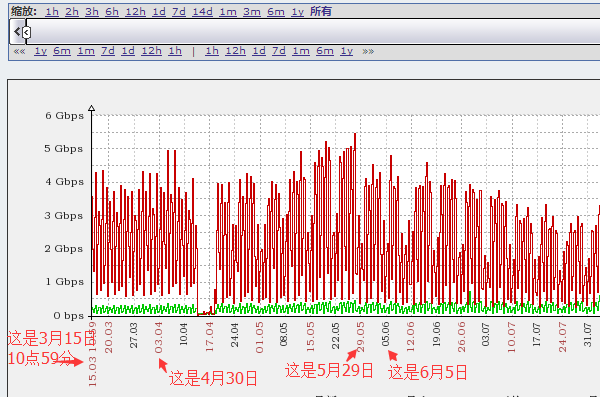Viewport: 600px width, 397px height.
Task: Click the 1 Gbps axis label
Action: pyautogui.click(x=64, y=281)
